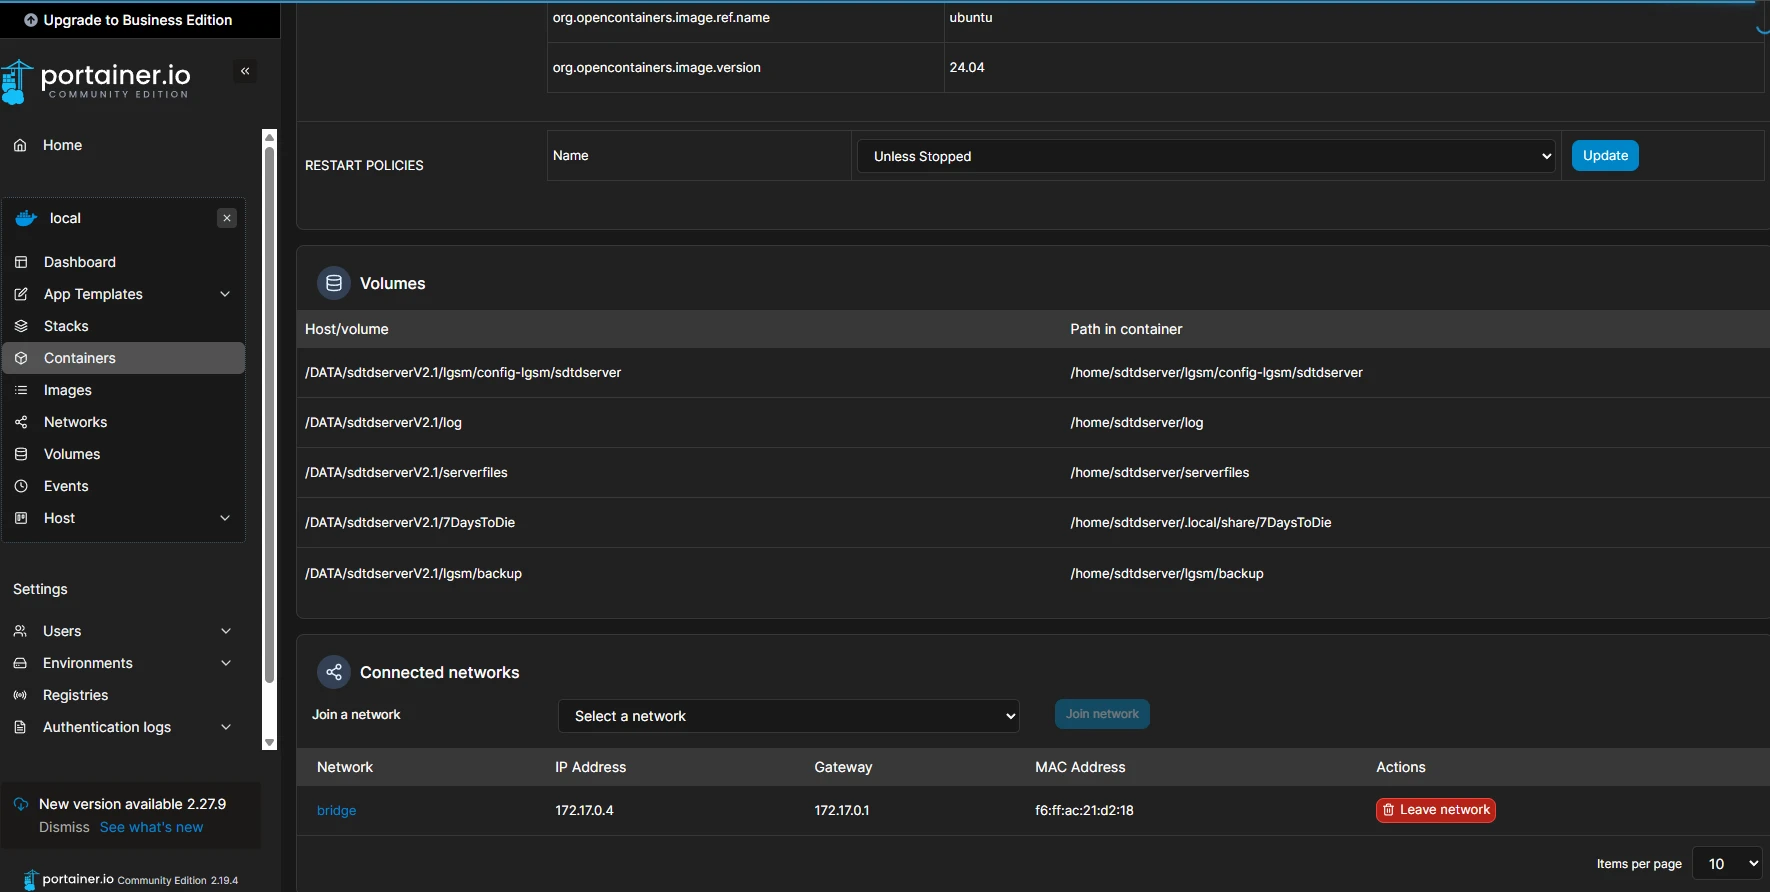
Task: Click the new version download icon
Action: [x=21, y=804]
